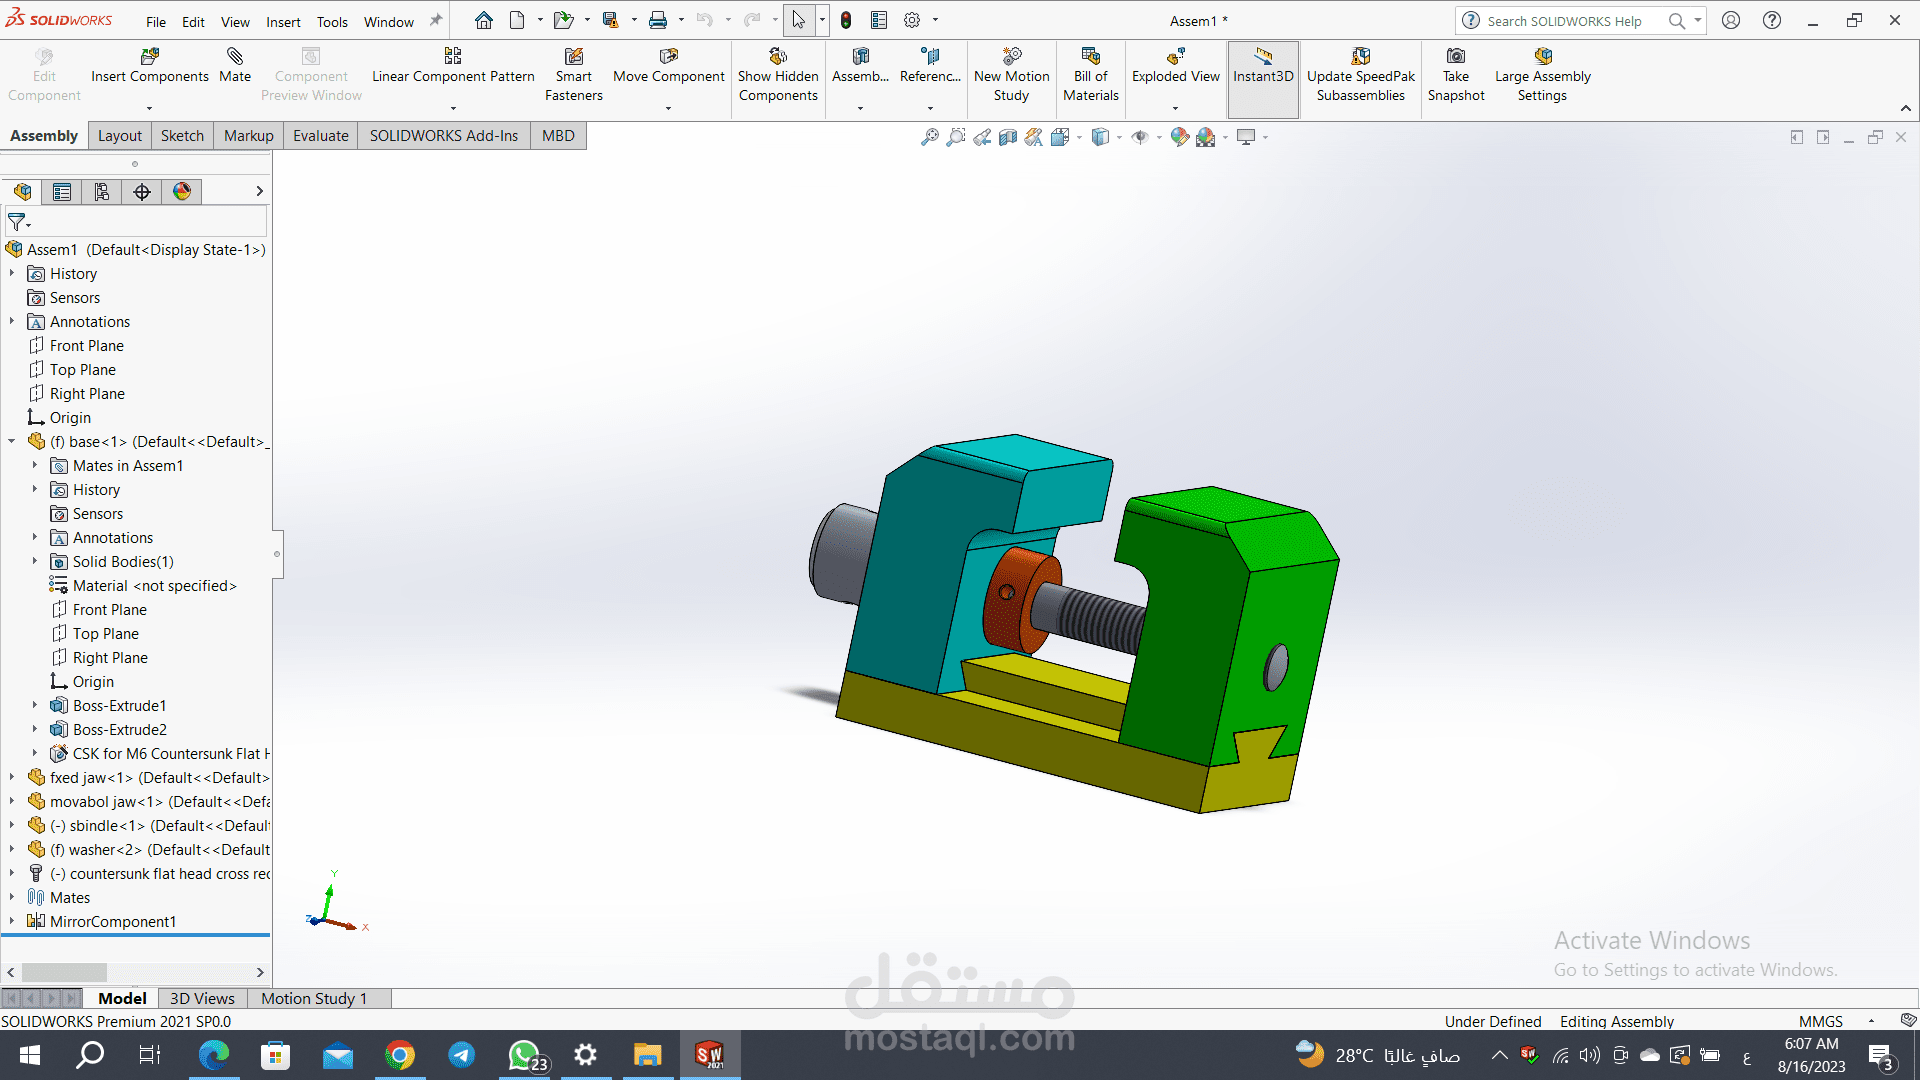Open the Assembly Features tool

coord(860,66)
